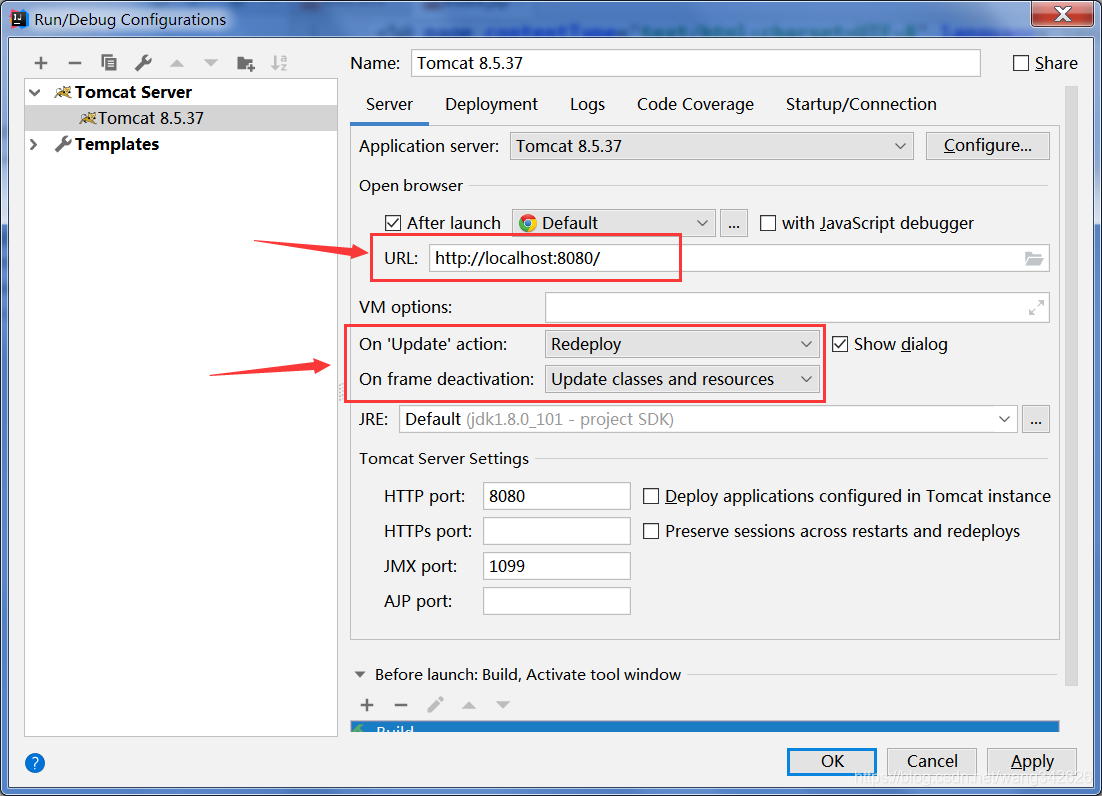Remove the Before launch task
This screenshot has height=796, width=1102.
pos(401,705)
